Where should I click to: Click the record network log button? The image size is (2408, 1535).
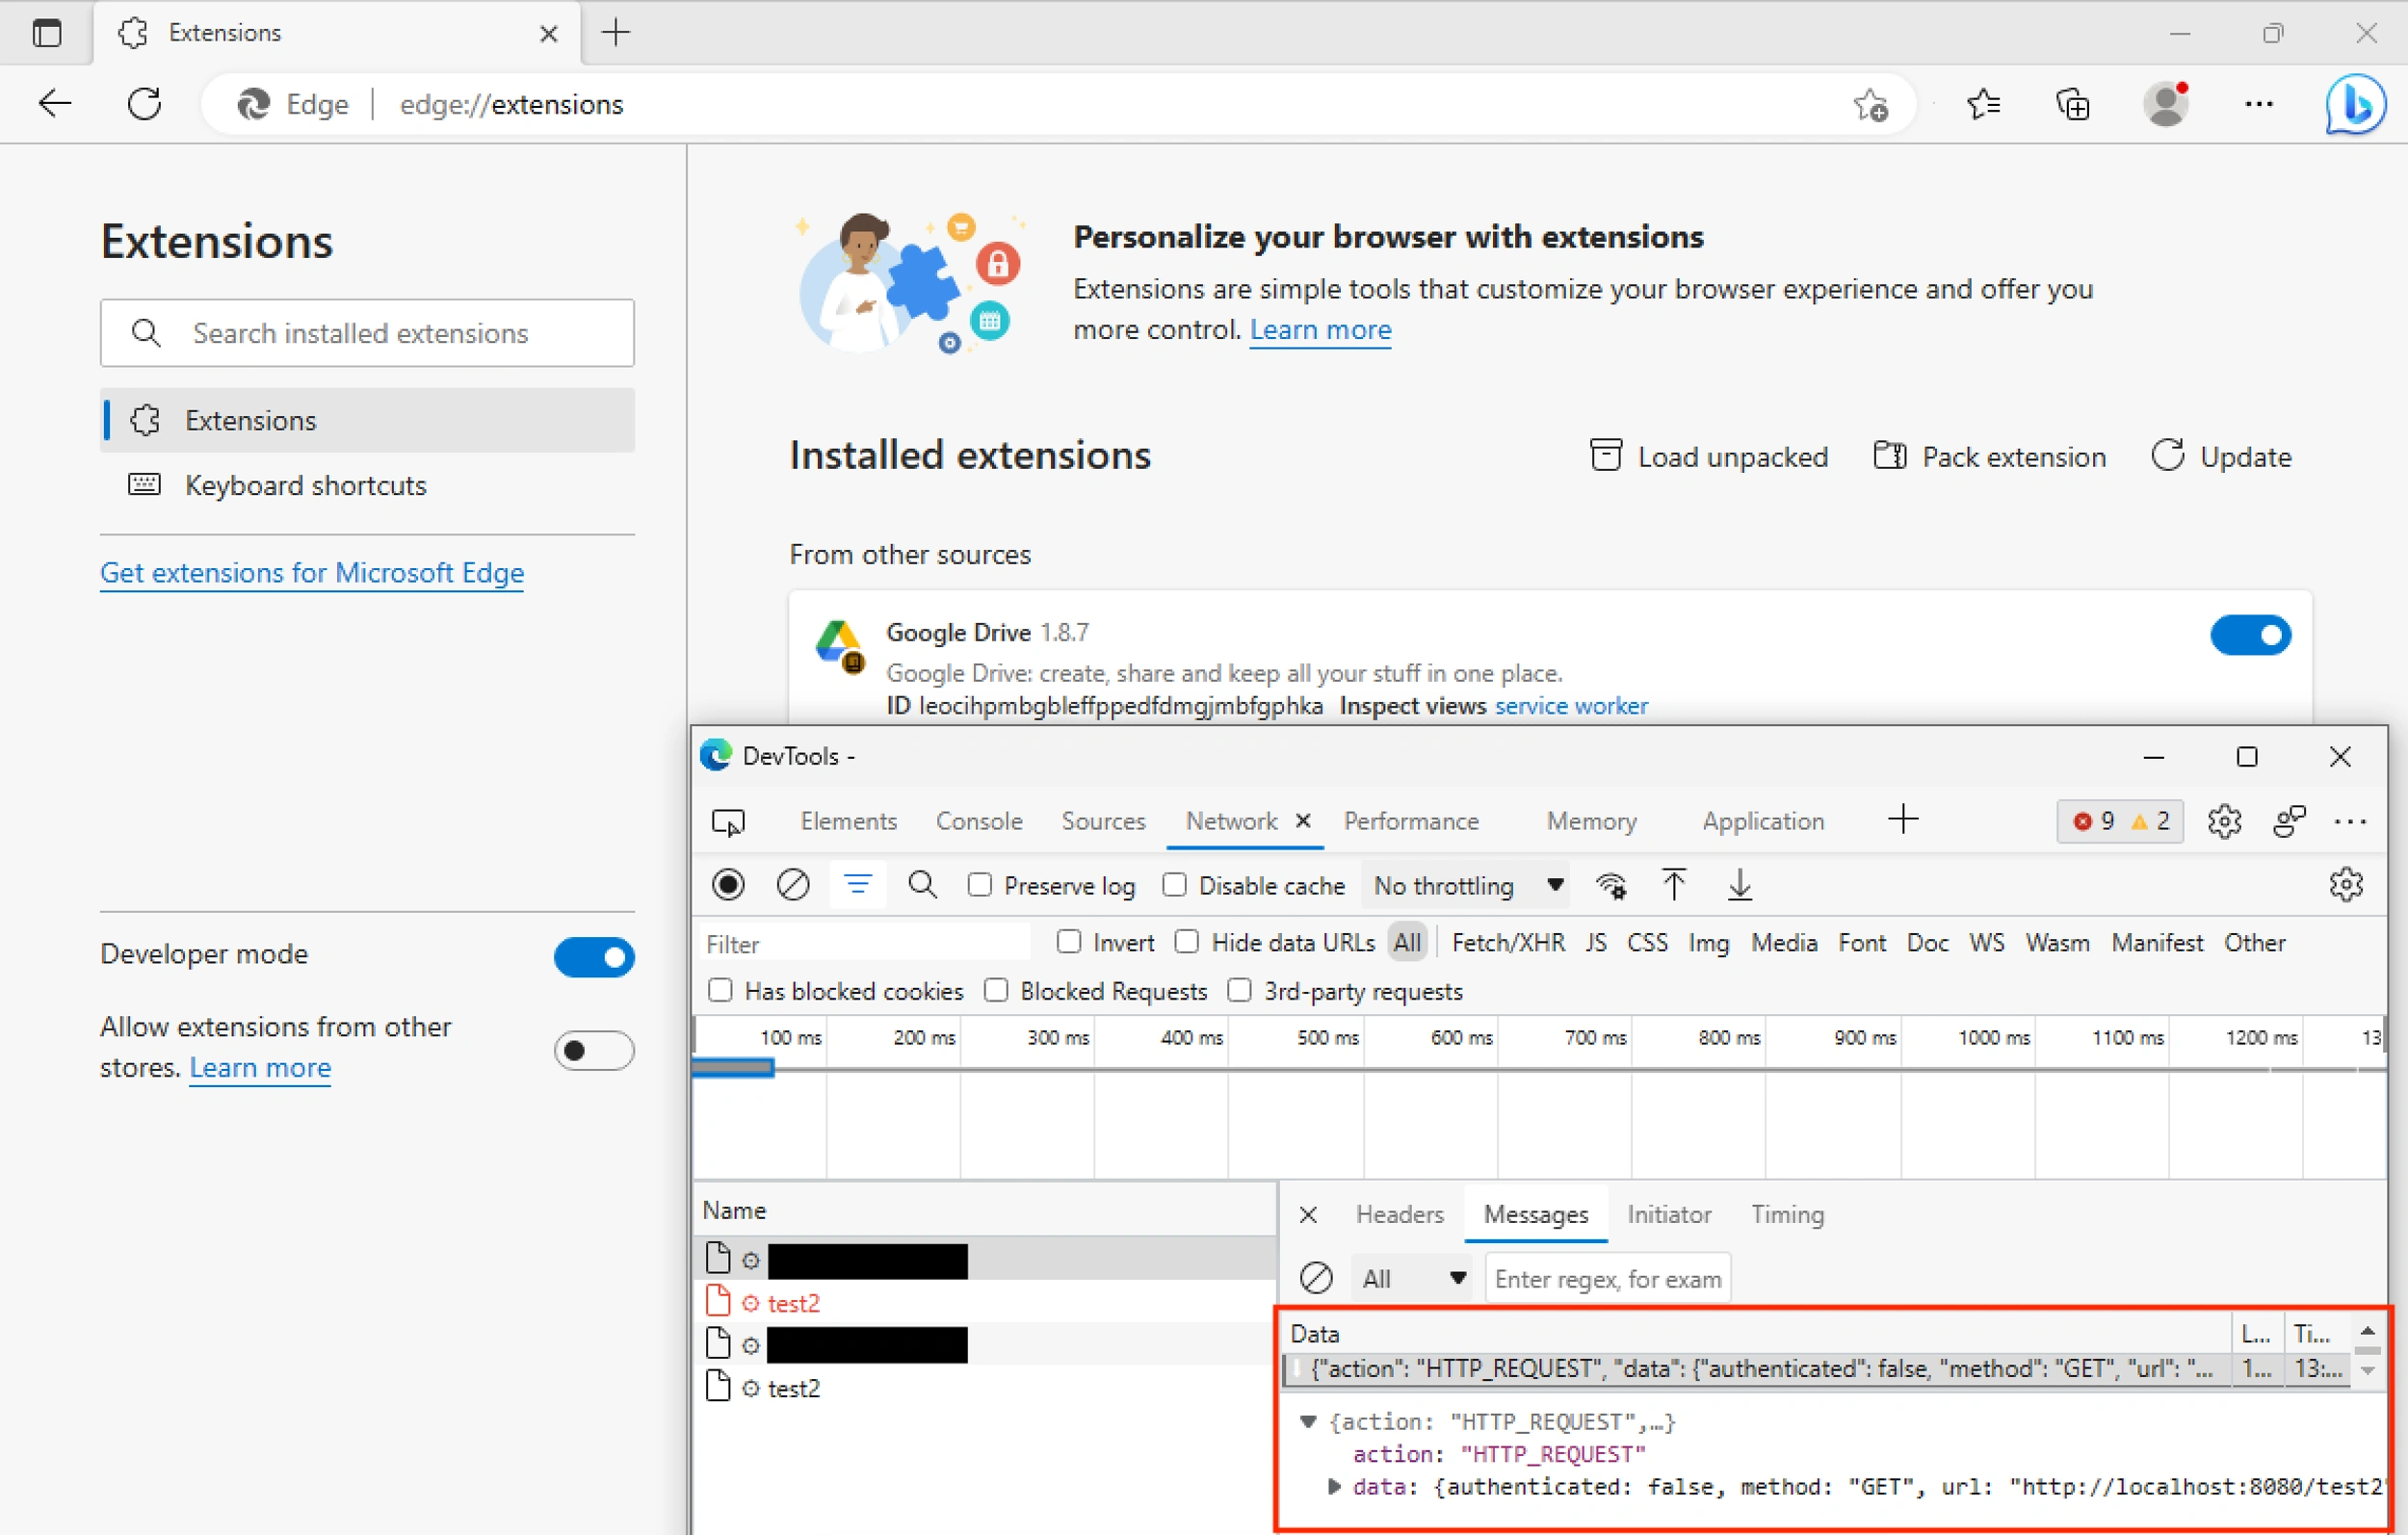tap(728, 885)
